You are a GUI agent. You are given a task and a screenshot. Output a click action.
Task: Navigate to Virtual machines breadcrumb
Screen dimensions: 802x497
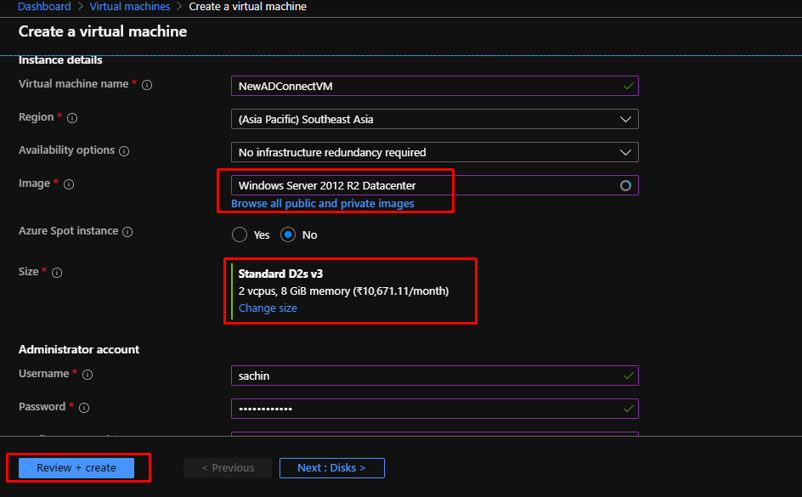click(x=129, y=7)
